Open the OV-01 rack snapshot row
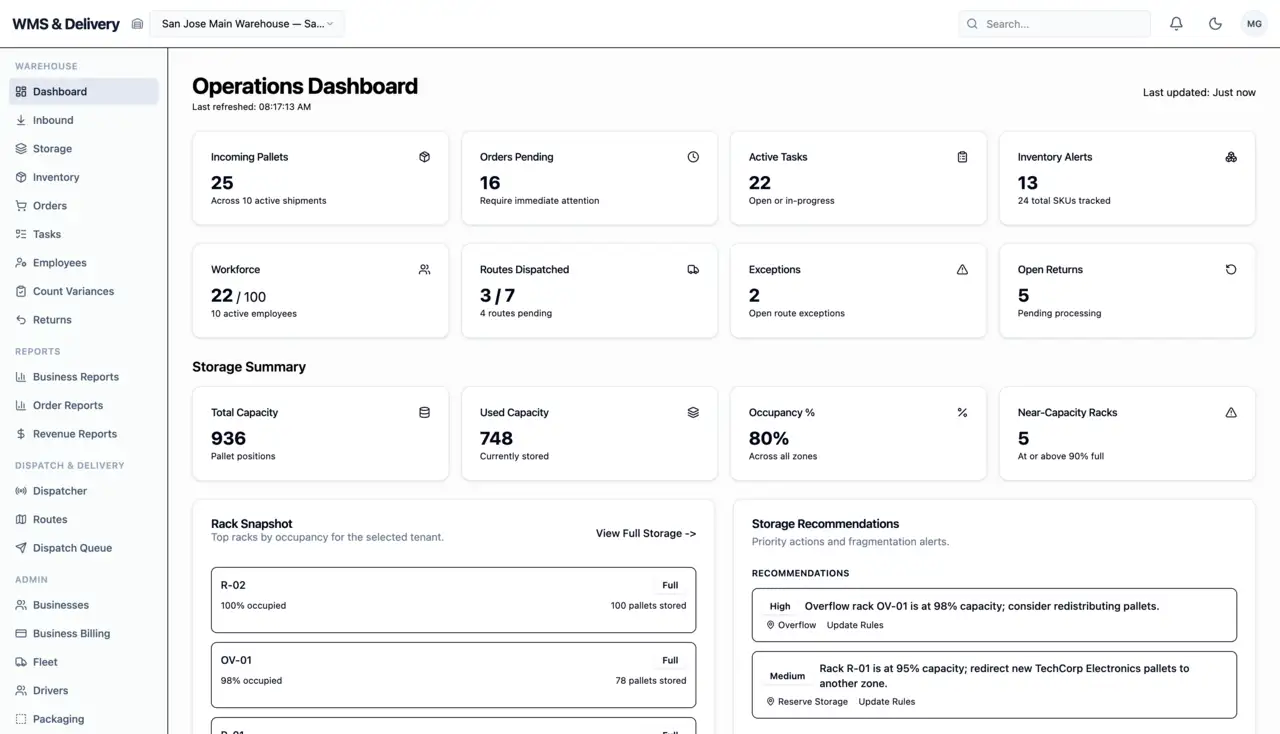 (x=453, y=675)
